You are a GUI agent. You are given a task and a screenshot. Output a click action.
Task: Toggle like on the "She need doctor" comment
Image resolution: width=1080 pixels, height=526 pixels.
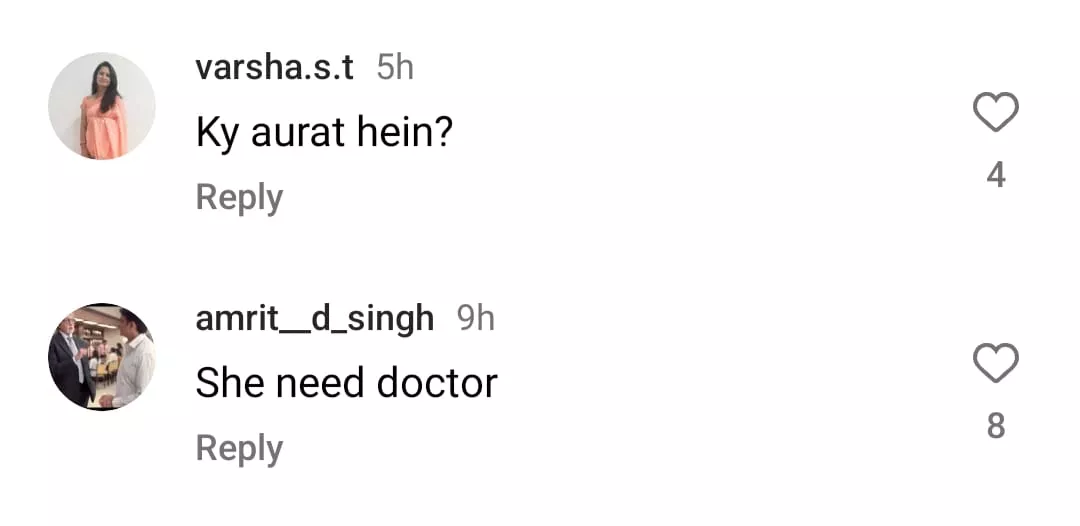[x=995, y=364]
